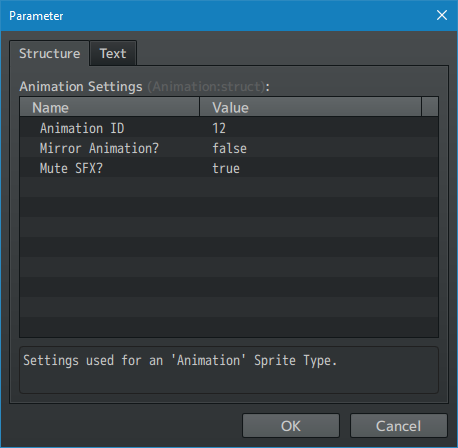The image size is (458, 448).
Task: Select the Mute SFX? parameter row
Action: pyautogui.click(x=229, y=168)
